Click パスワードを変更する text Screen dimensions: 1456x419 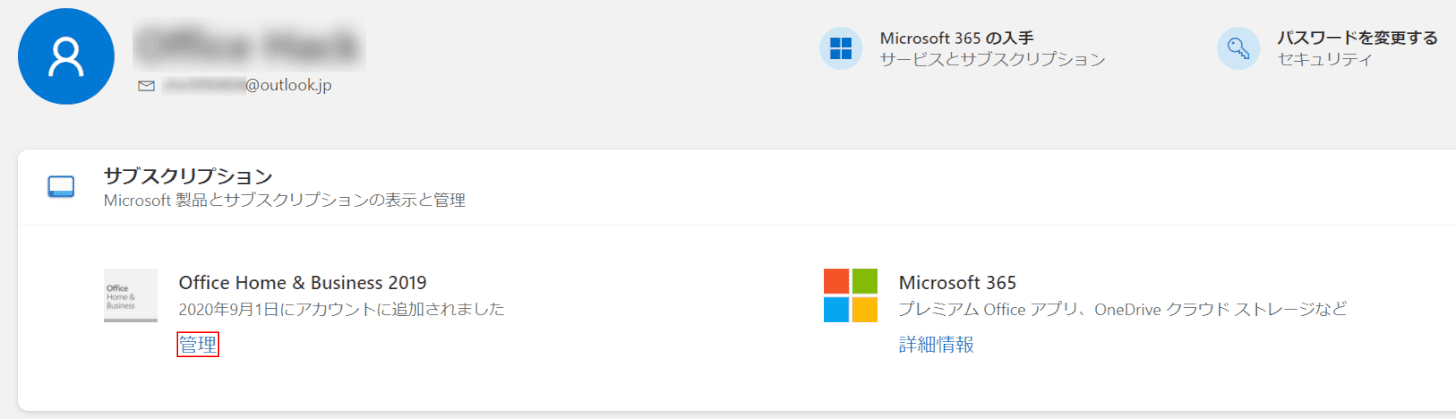1357,38
